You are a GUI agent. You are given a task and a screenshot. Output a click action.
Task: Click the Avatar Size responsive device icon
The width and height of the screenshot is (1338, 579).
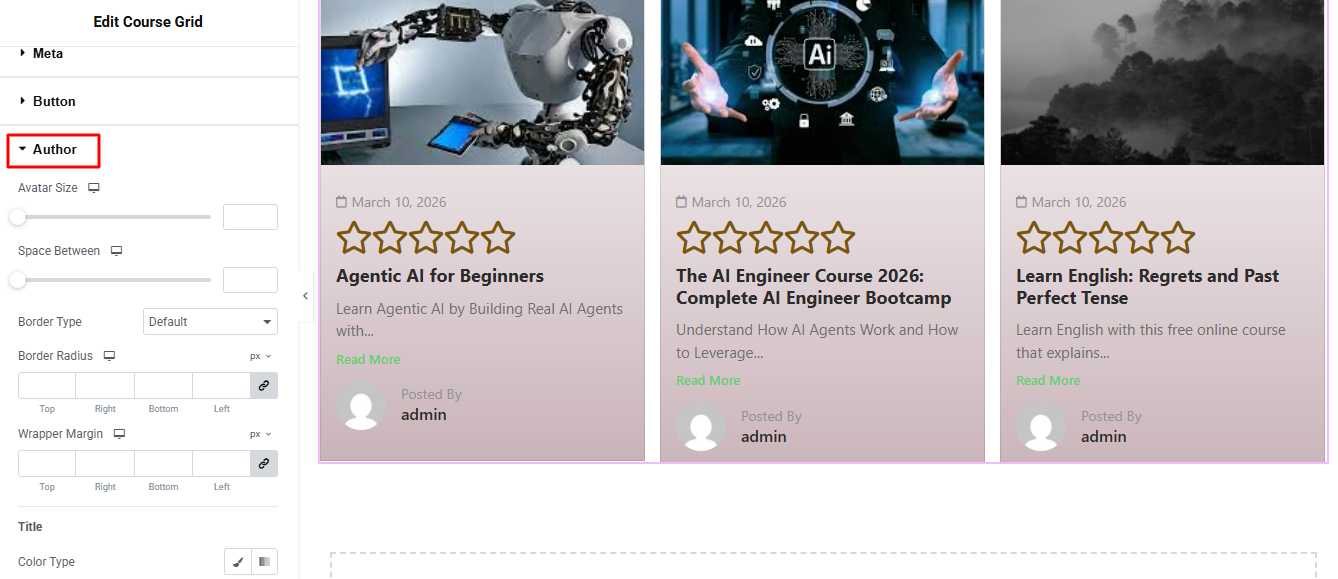pos(94,188)
